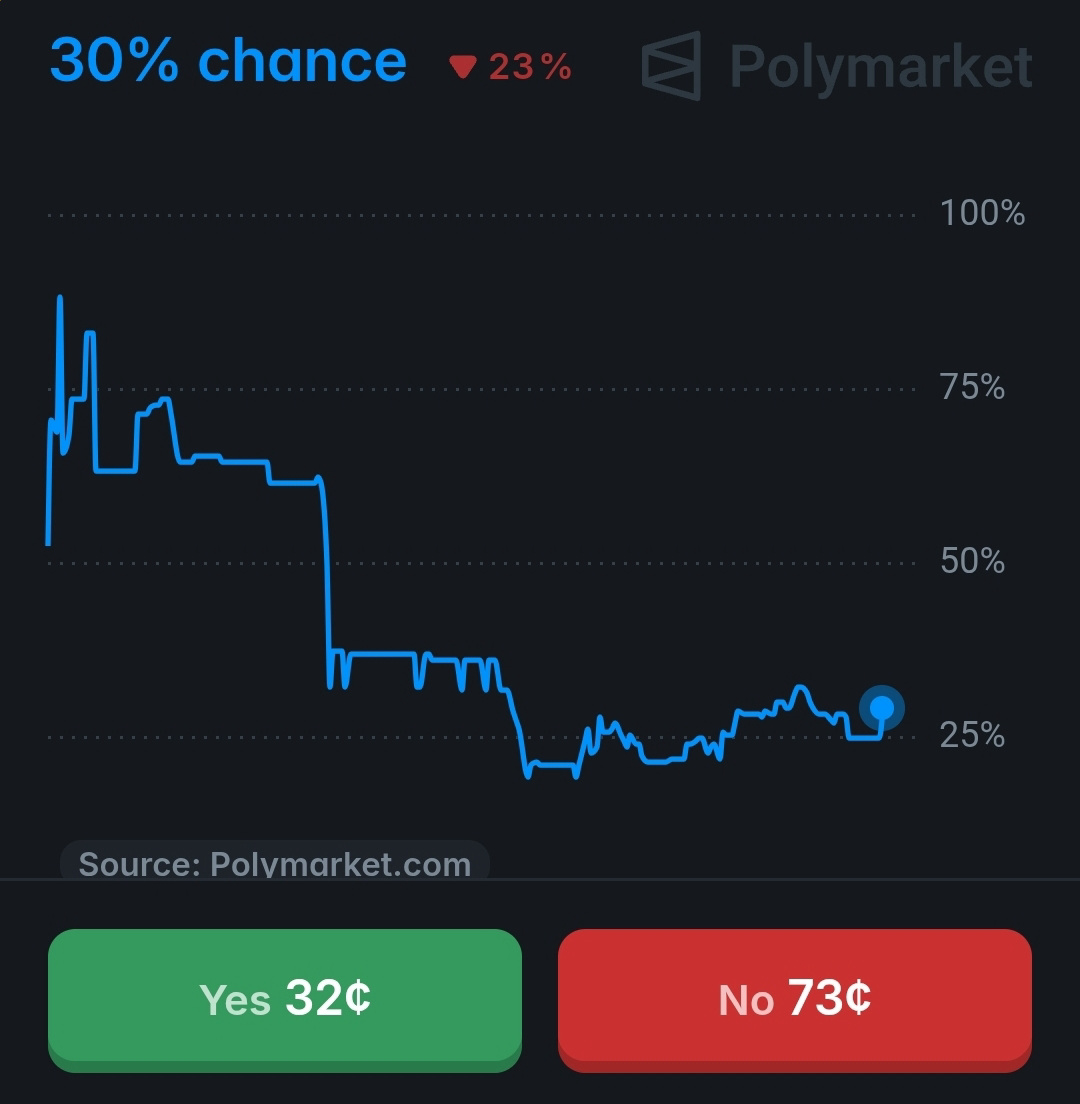Click the 100% axis label
The image size is (1080, 1104).
[982, 213]
